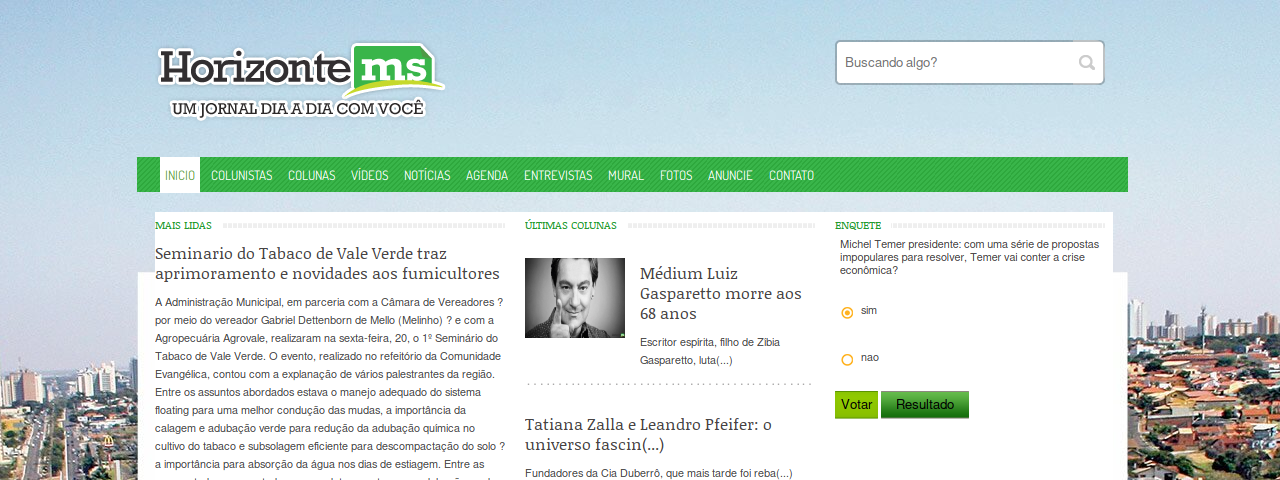Click the 'Fundadores da Cia Duberrô' excerpt
1280x480 pixels.
658,473
